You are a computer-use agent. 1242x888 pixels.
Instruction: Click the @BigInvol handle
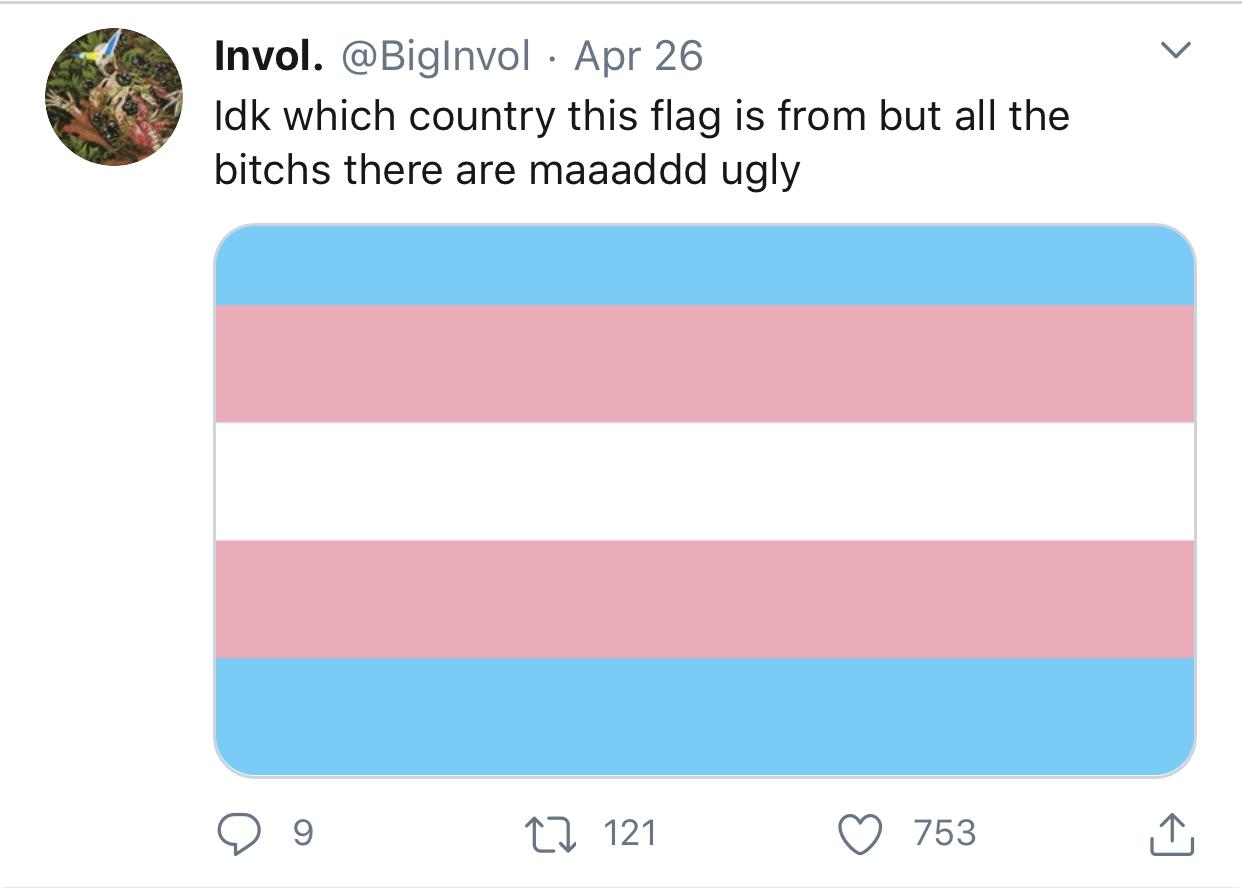[x=436, y=57]
